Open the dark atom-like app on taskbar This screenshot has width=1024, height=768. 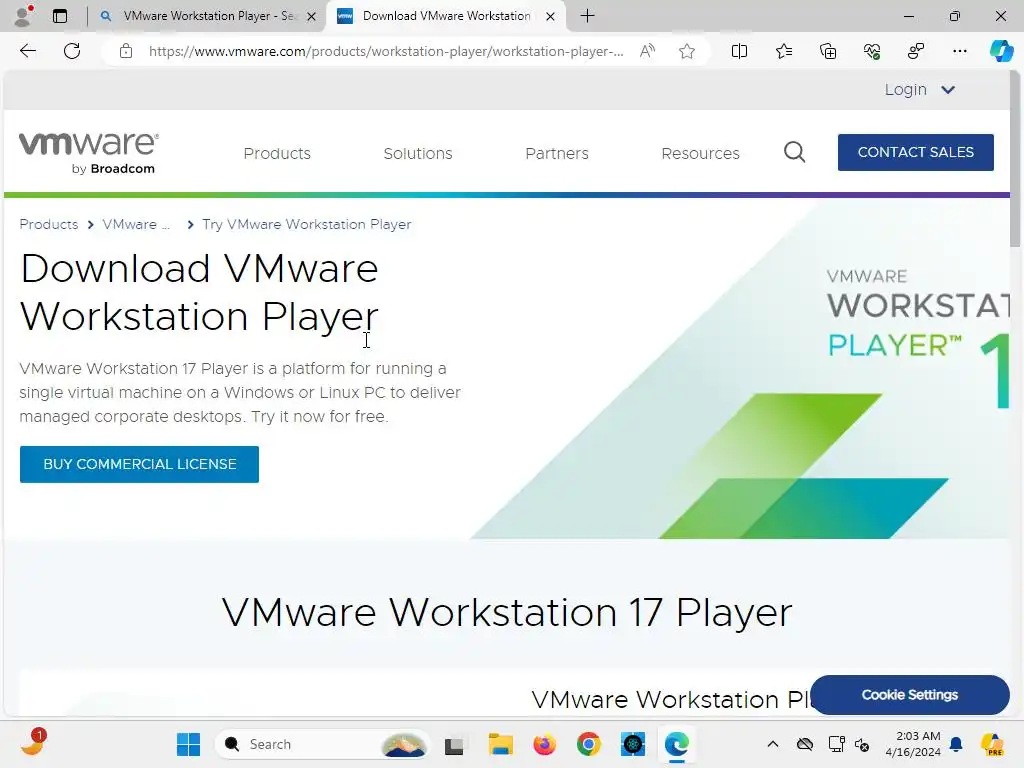pyautogui.click(x=632, y=744)
